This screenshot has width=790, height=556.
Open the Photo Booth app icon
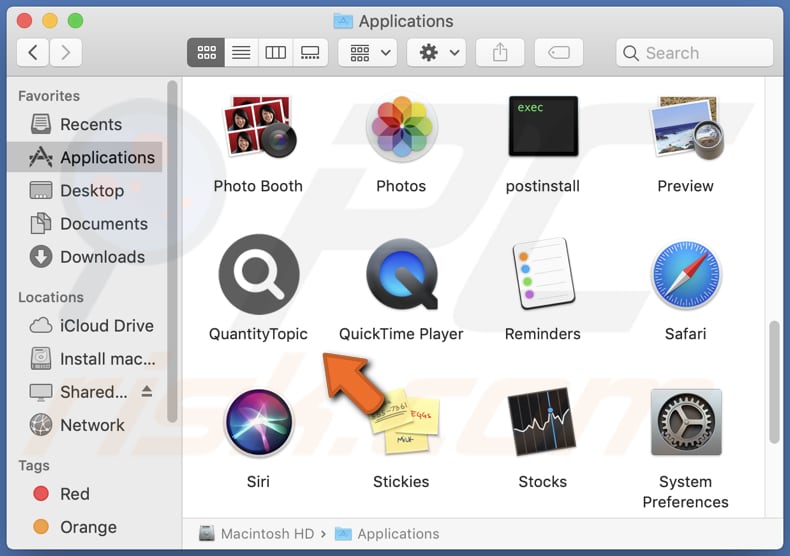pyautogui.click(x=258, y=126)
